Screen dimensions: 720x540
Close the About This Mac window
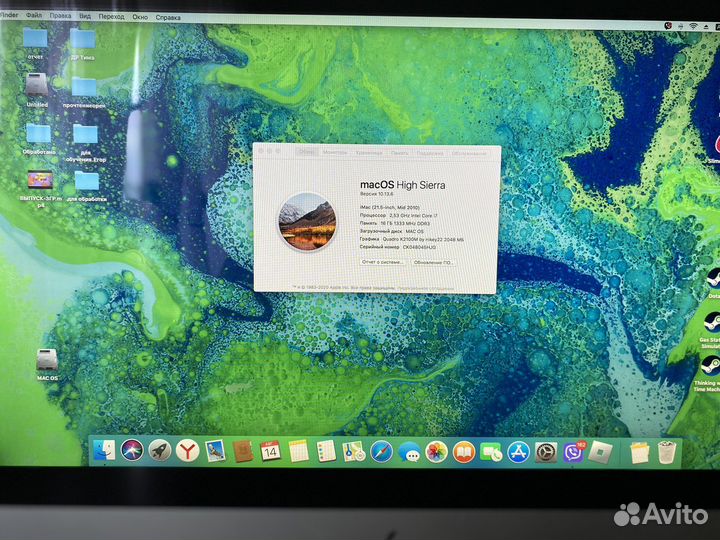coord(261,150)
